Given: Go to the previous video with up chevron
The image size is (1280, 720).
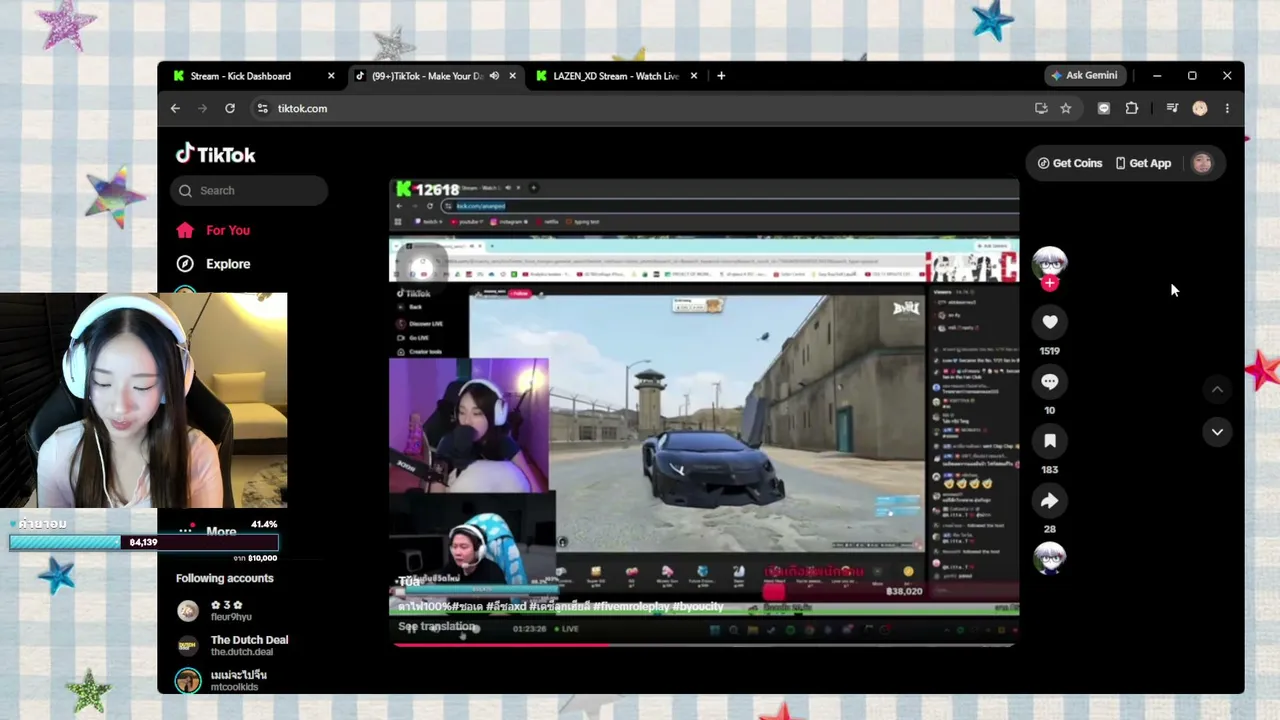Looking at the screenshot, I should [1217, 389].
